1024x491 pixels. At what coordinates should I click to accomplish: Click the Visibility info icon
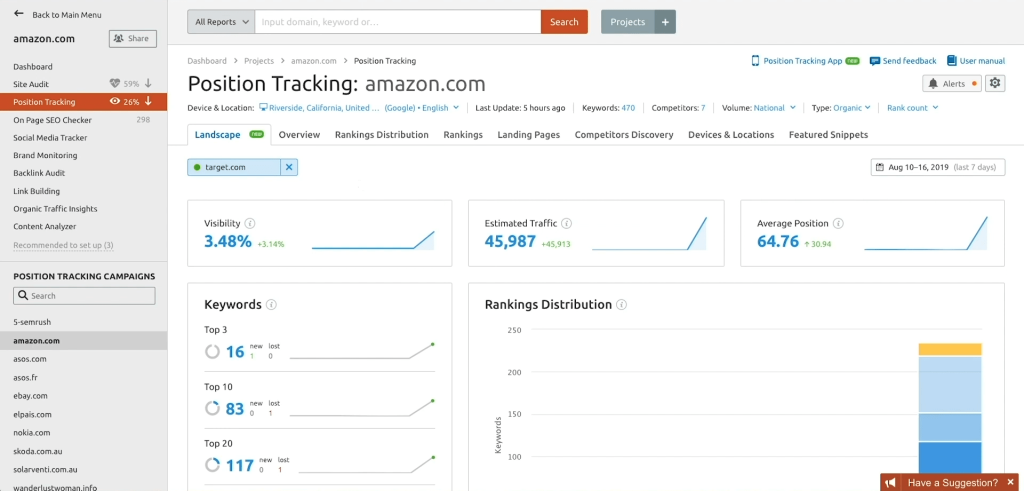click(x=250, y=224)
